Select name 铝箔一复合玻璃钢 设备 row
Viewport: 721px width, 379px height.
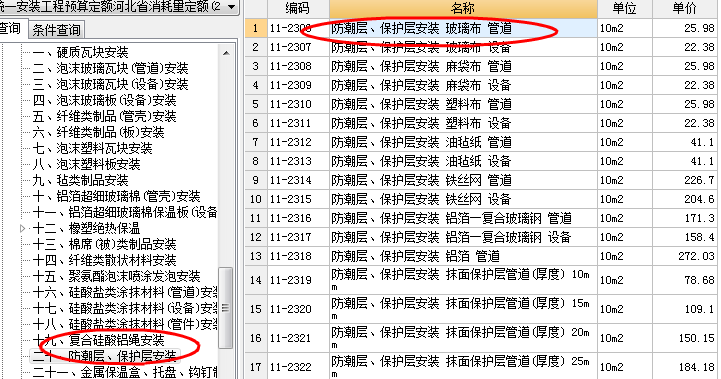coord(463,237)
